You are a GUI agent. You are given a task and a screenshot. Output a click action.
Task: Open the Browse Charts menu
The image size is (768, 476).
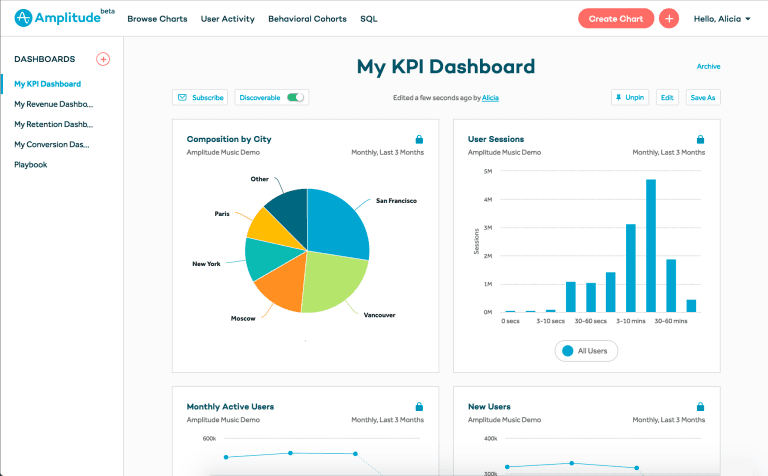tap(157, 18)
